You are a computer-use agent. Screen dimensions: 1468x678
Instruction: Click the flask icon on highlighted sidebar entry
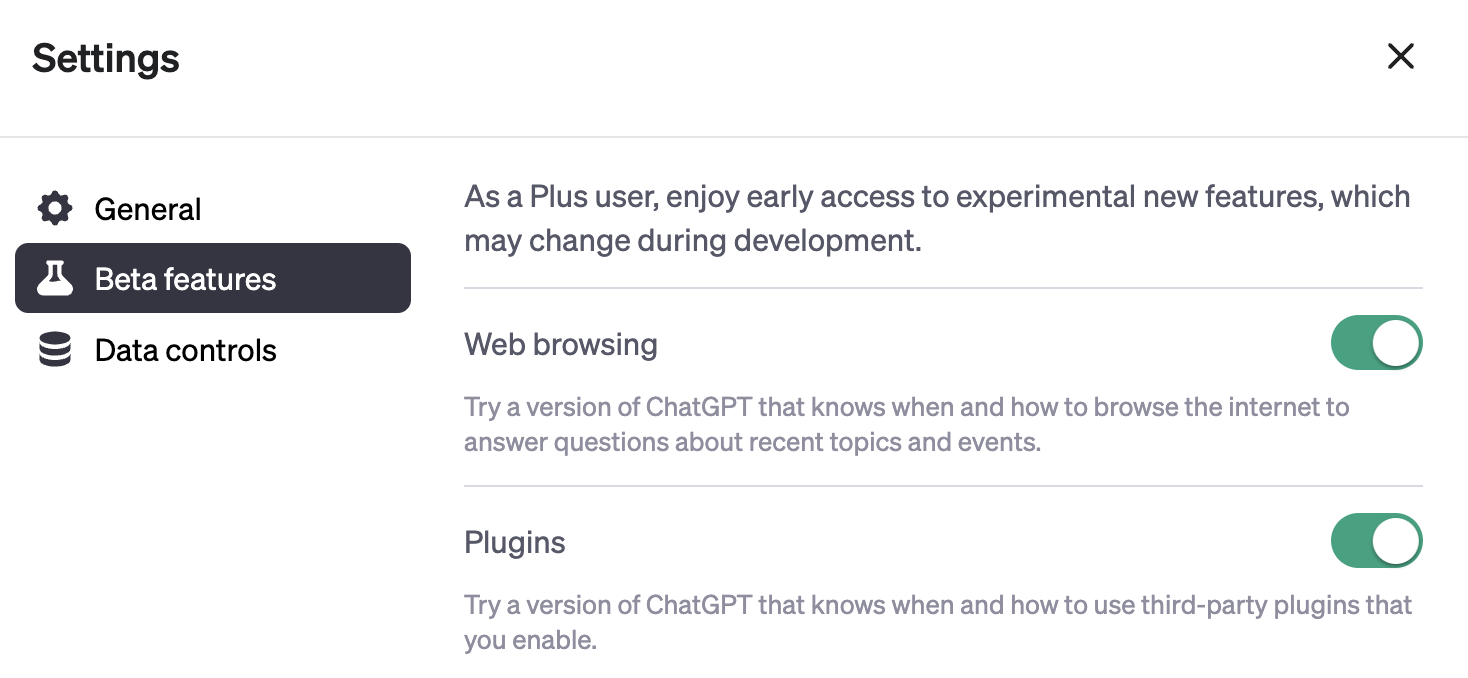point(55,278)
